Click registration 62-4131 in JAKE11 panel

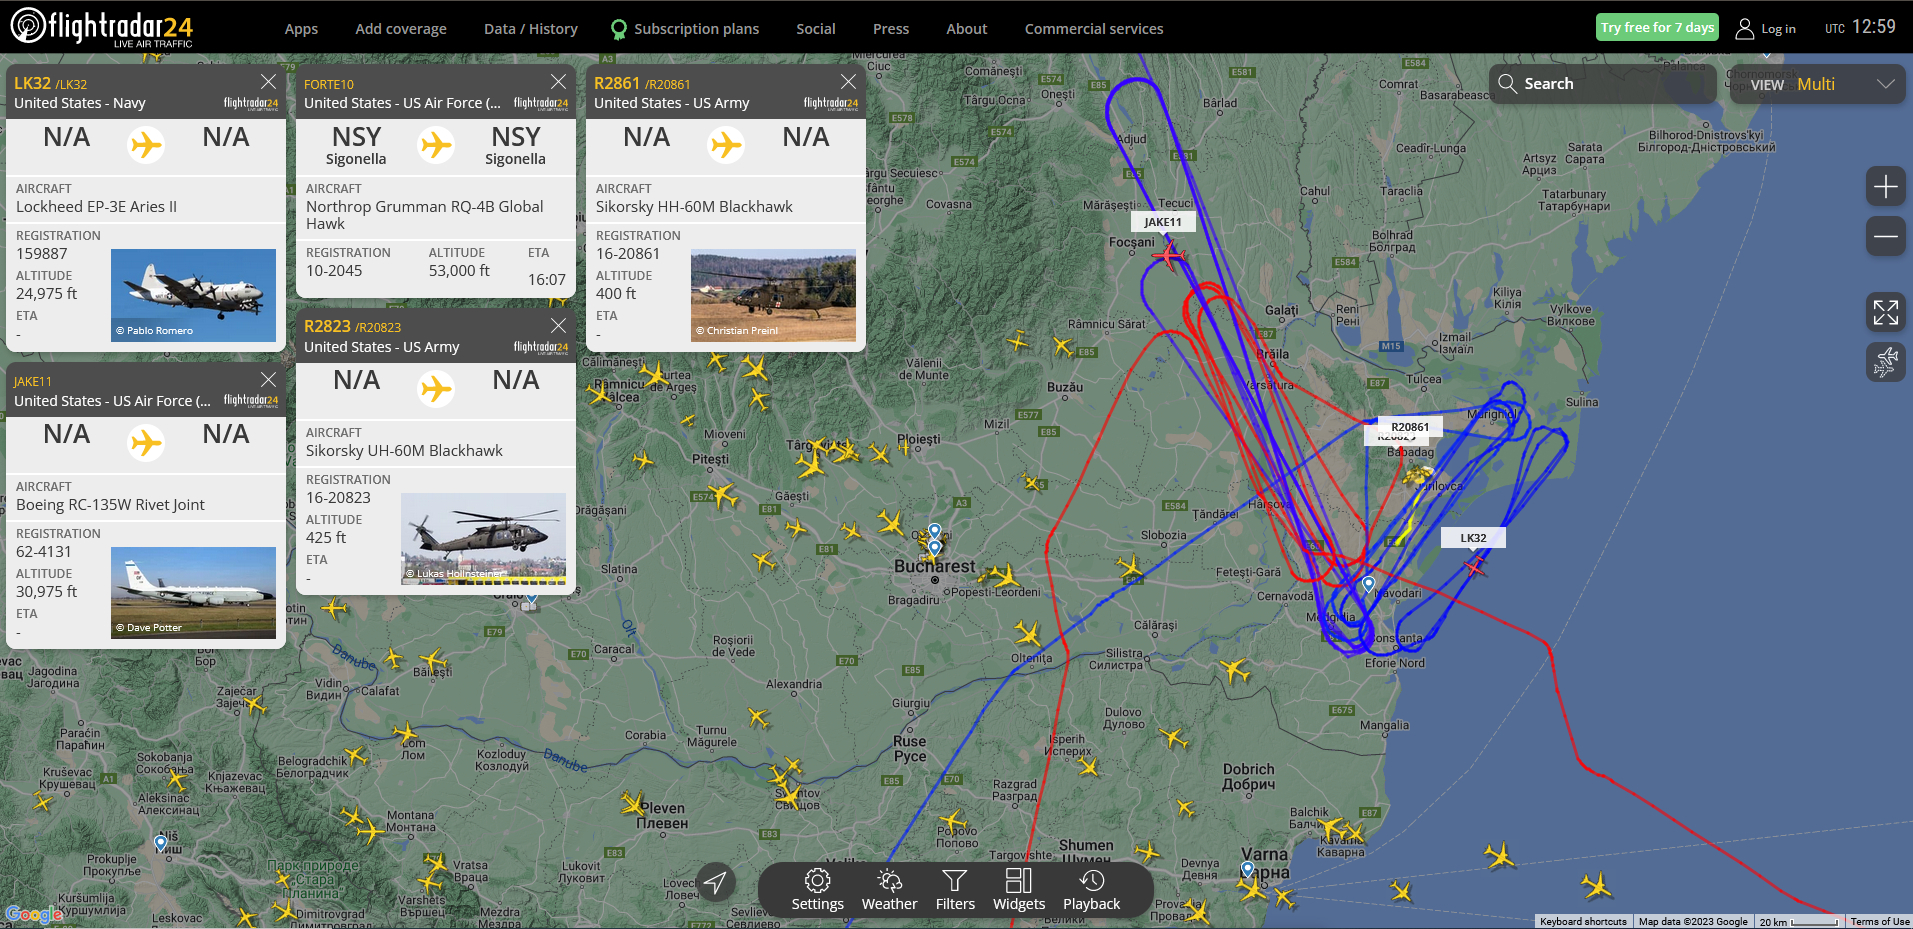[44, 551]
